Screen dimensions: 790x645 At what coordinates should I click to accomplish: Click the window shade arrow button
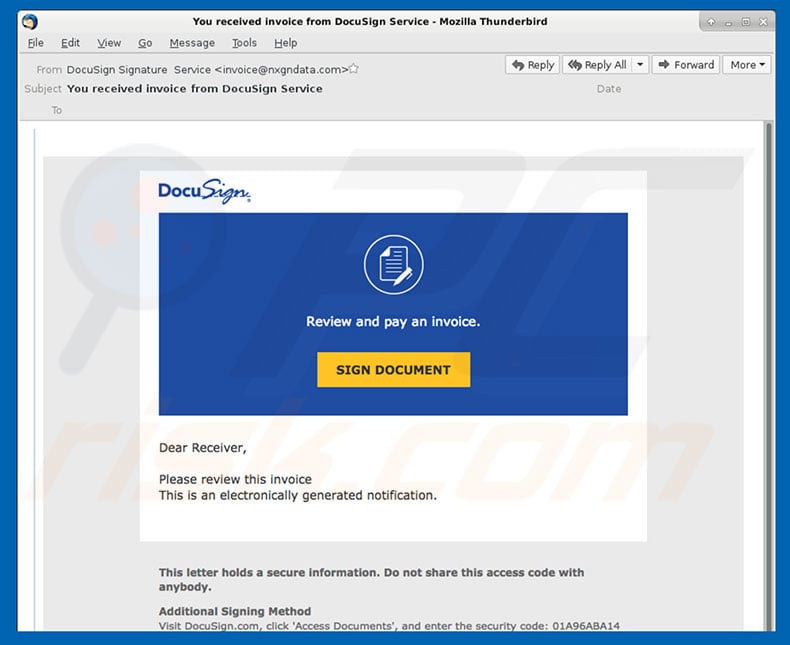[711, 22]
